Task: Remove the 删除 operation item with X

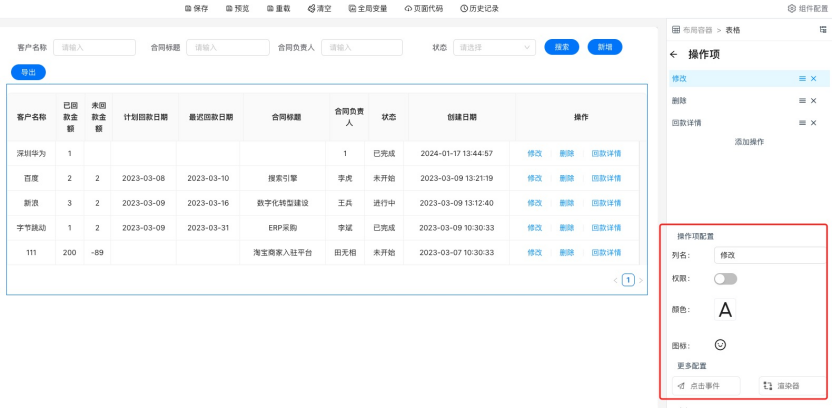Action: (x=813, y=101)
